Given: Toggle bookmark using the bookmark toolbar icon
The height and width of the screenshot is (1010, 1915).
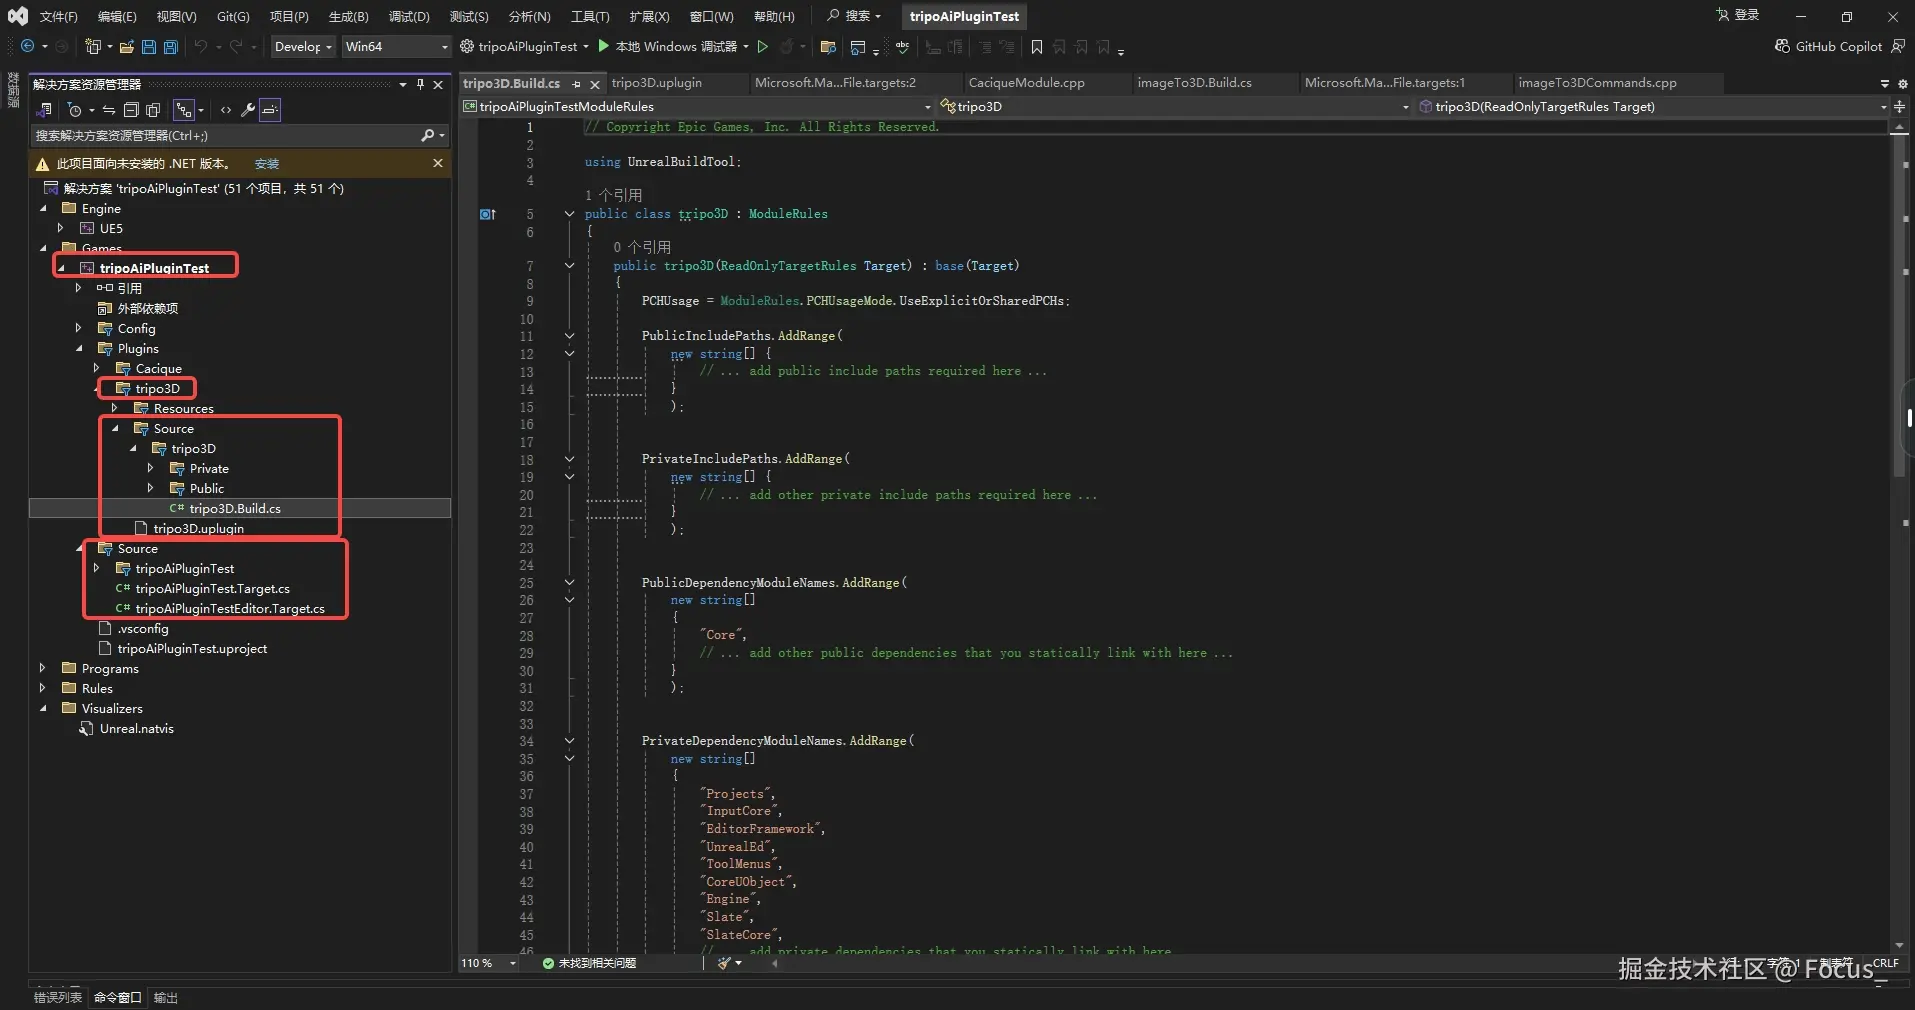Looking at the screenshot, I should 1036,47.
